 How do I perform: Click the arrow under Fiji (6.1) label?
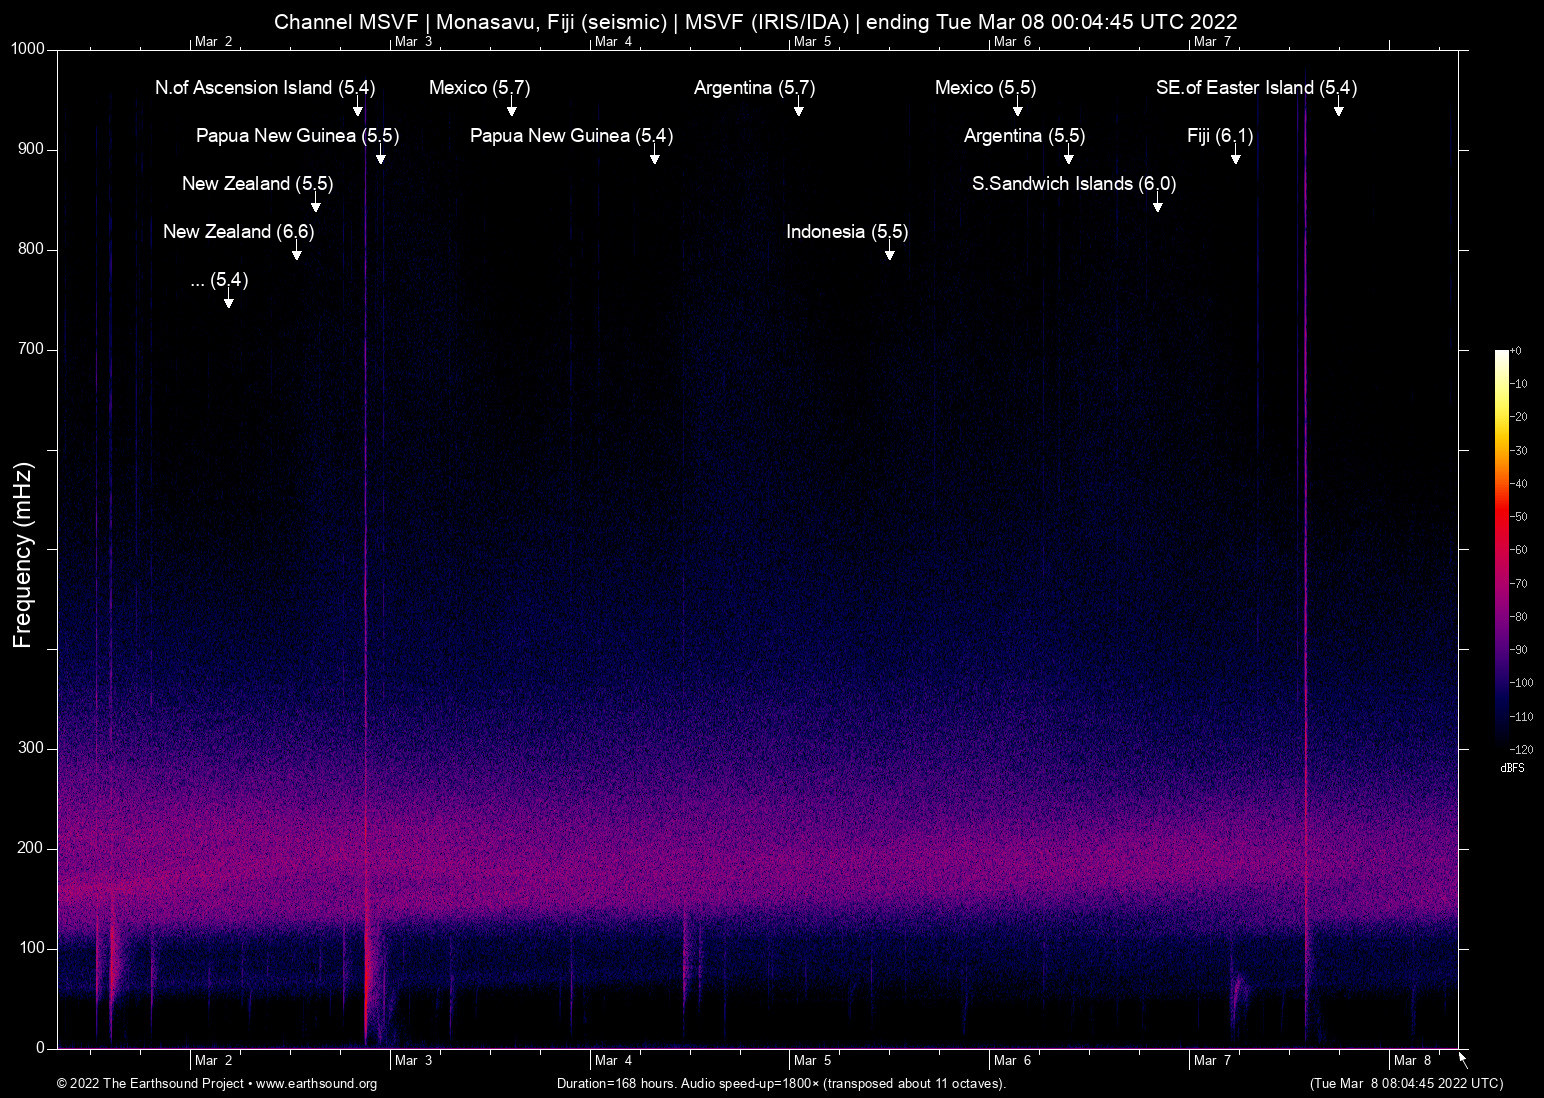click(x=1235, y=156)
